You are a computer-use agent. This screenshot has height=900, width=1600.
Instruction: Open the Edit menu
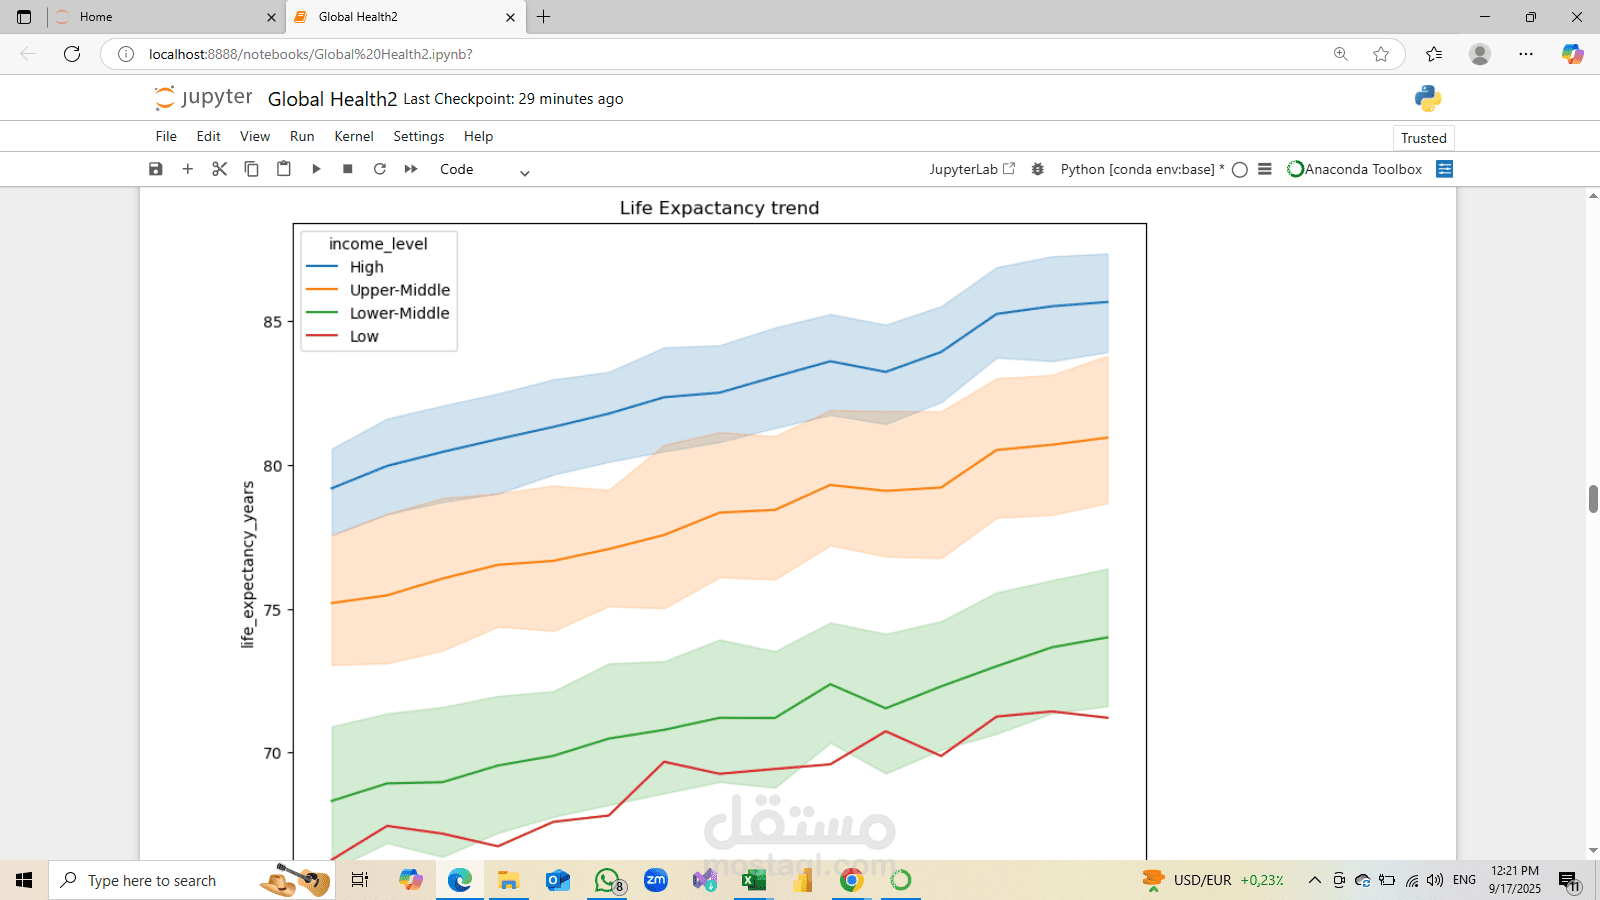(x=209, y=136)
